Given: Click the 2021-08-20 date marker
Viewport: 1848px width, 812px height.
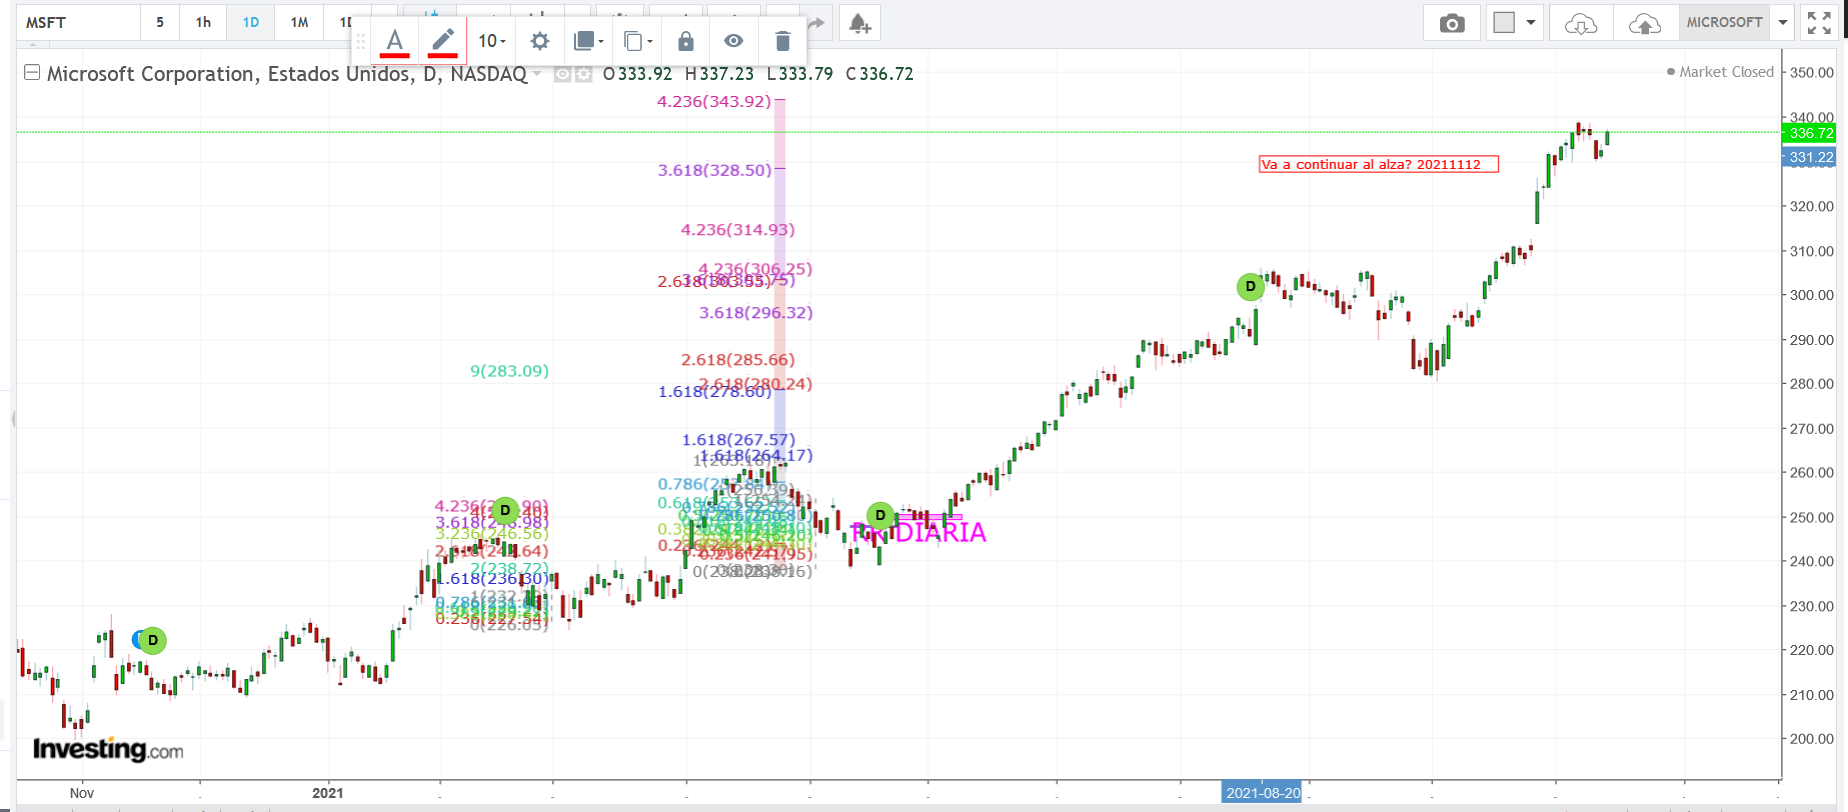Looking at the screenshot, I should (1263, 793).
